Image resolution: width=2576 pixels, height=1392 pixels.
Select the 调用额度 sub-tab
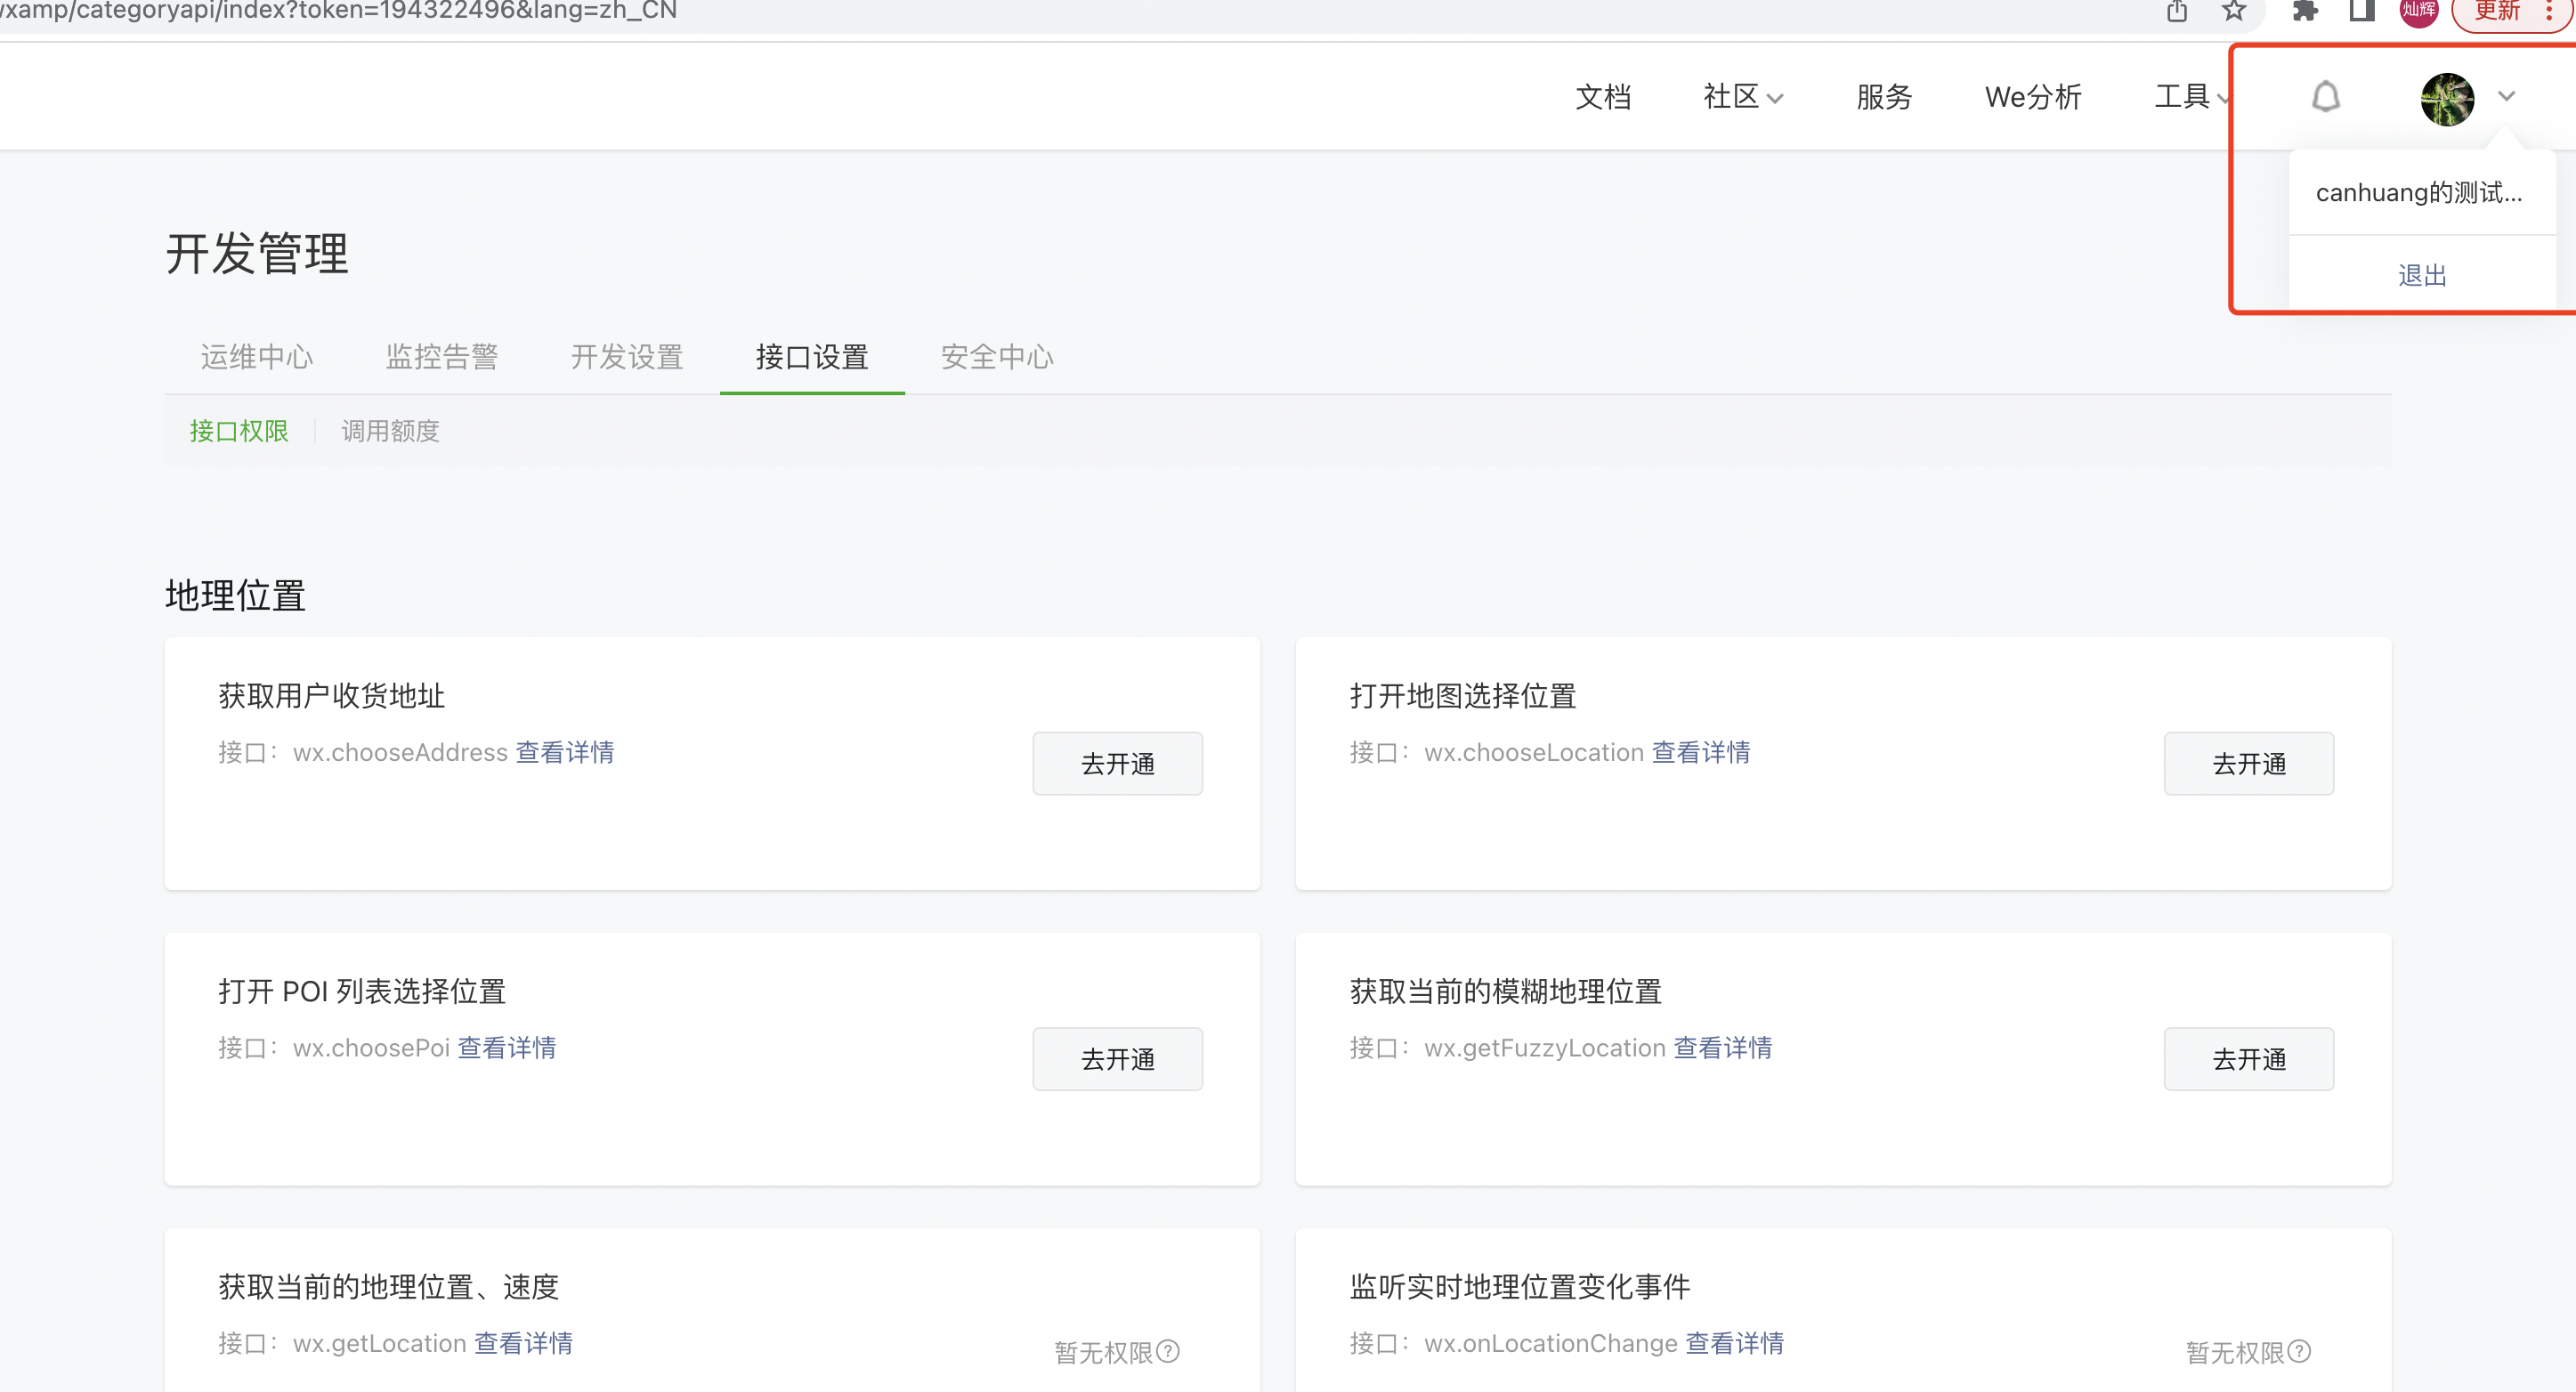390,431
